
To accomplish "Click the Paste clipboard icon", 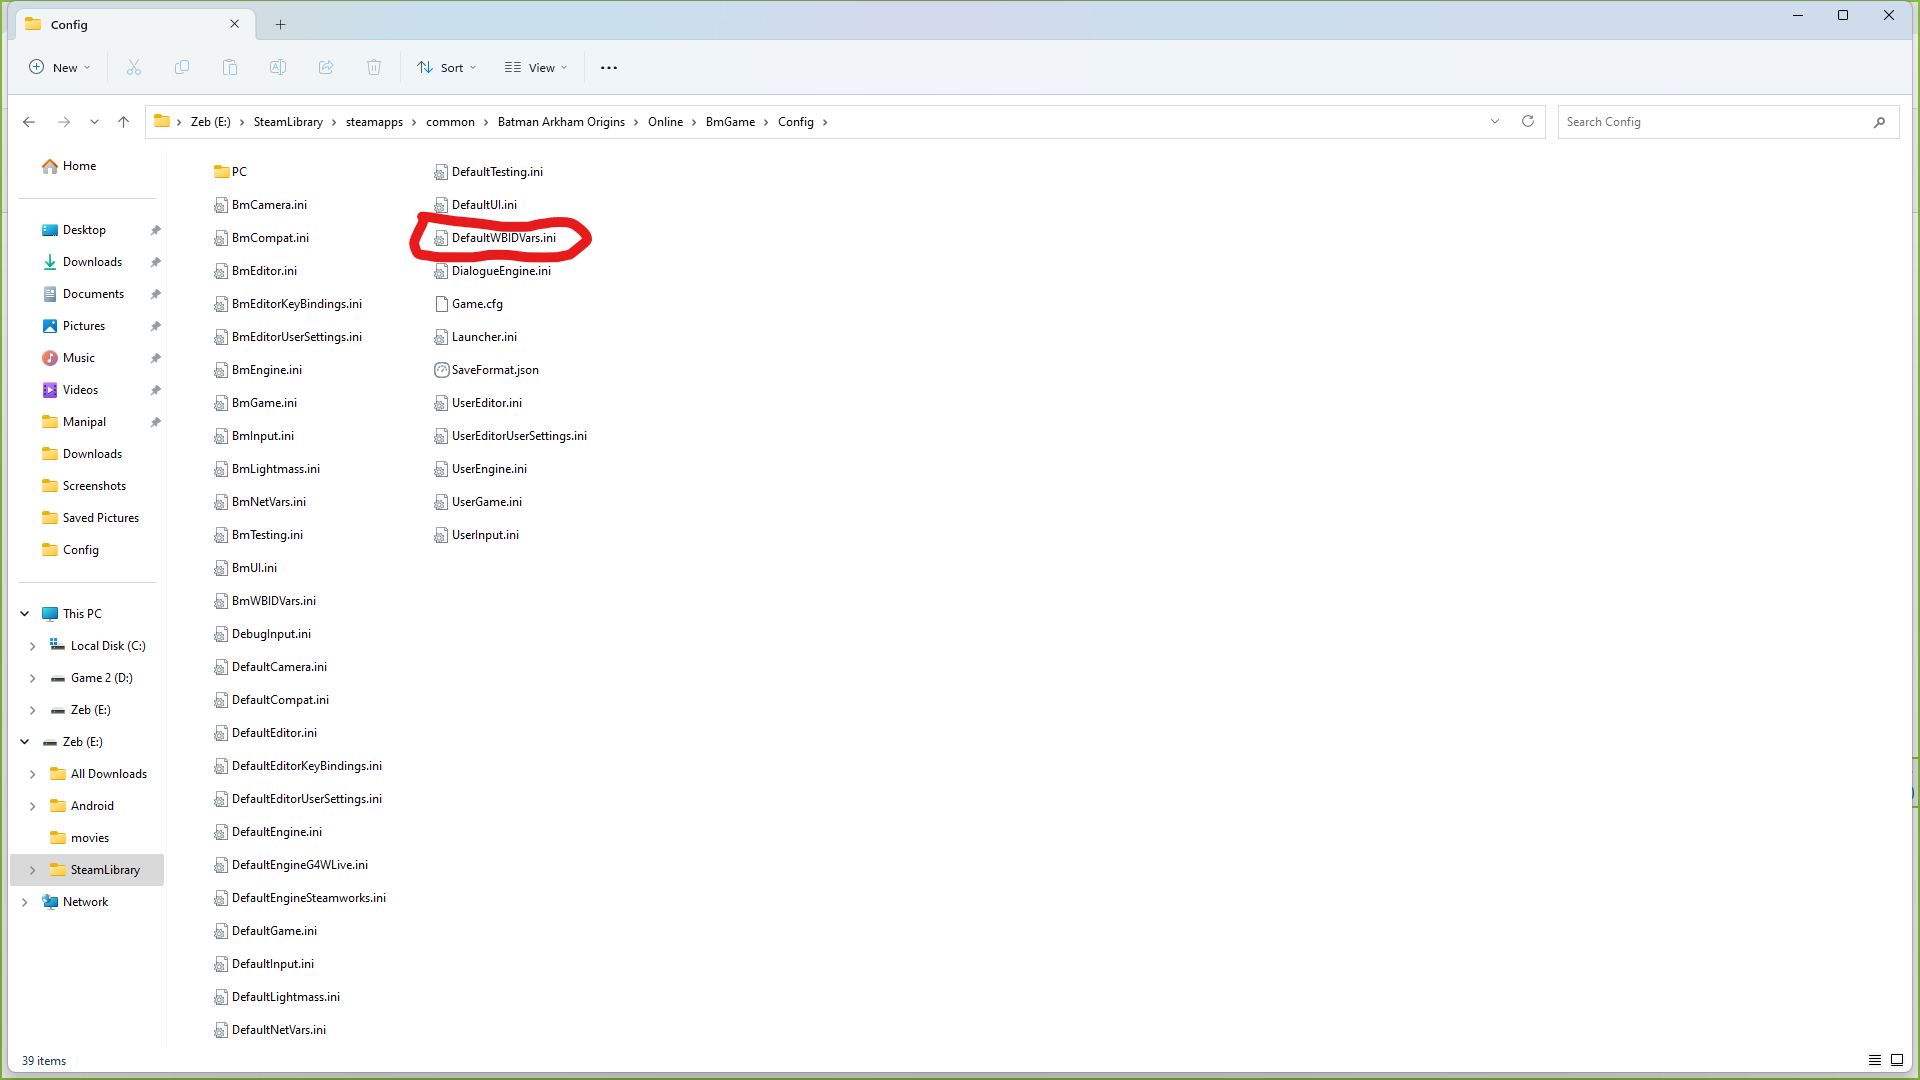I will (230, 68).
